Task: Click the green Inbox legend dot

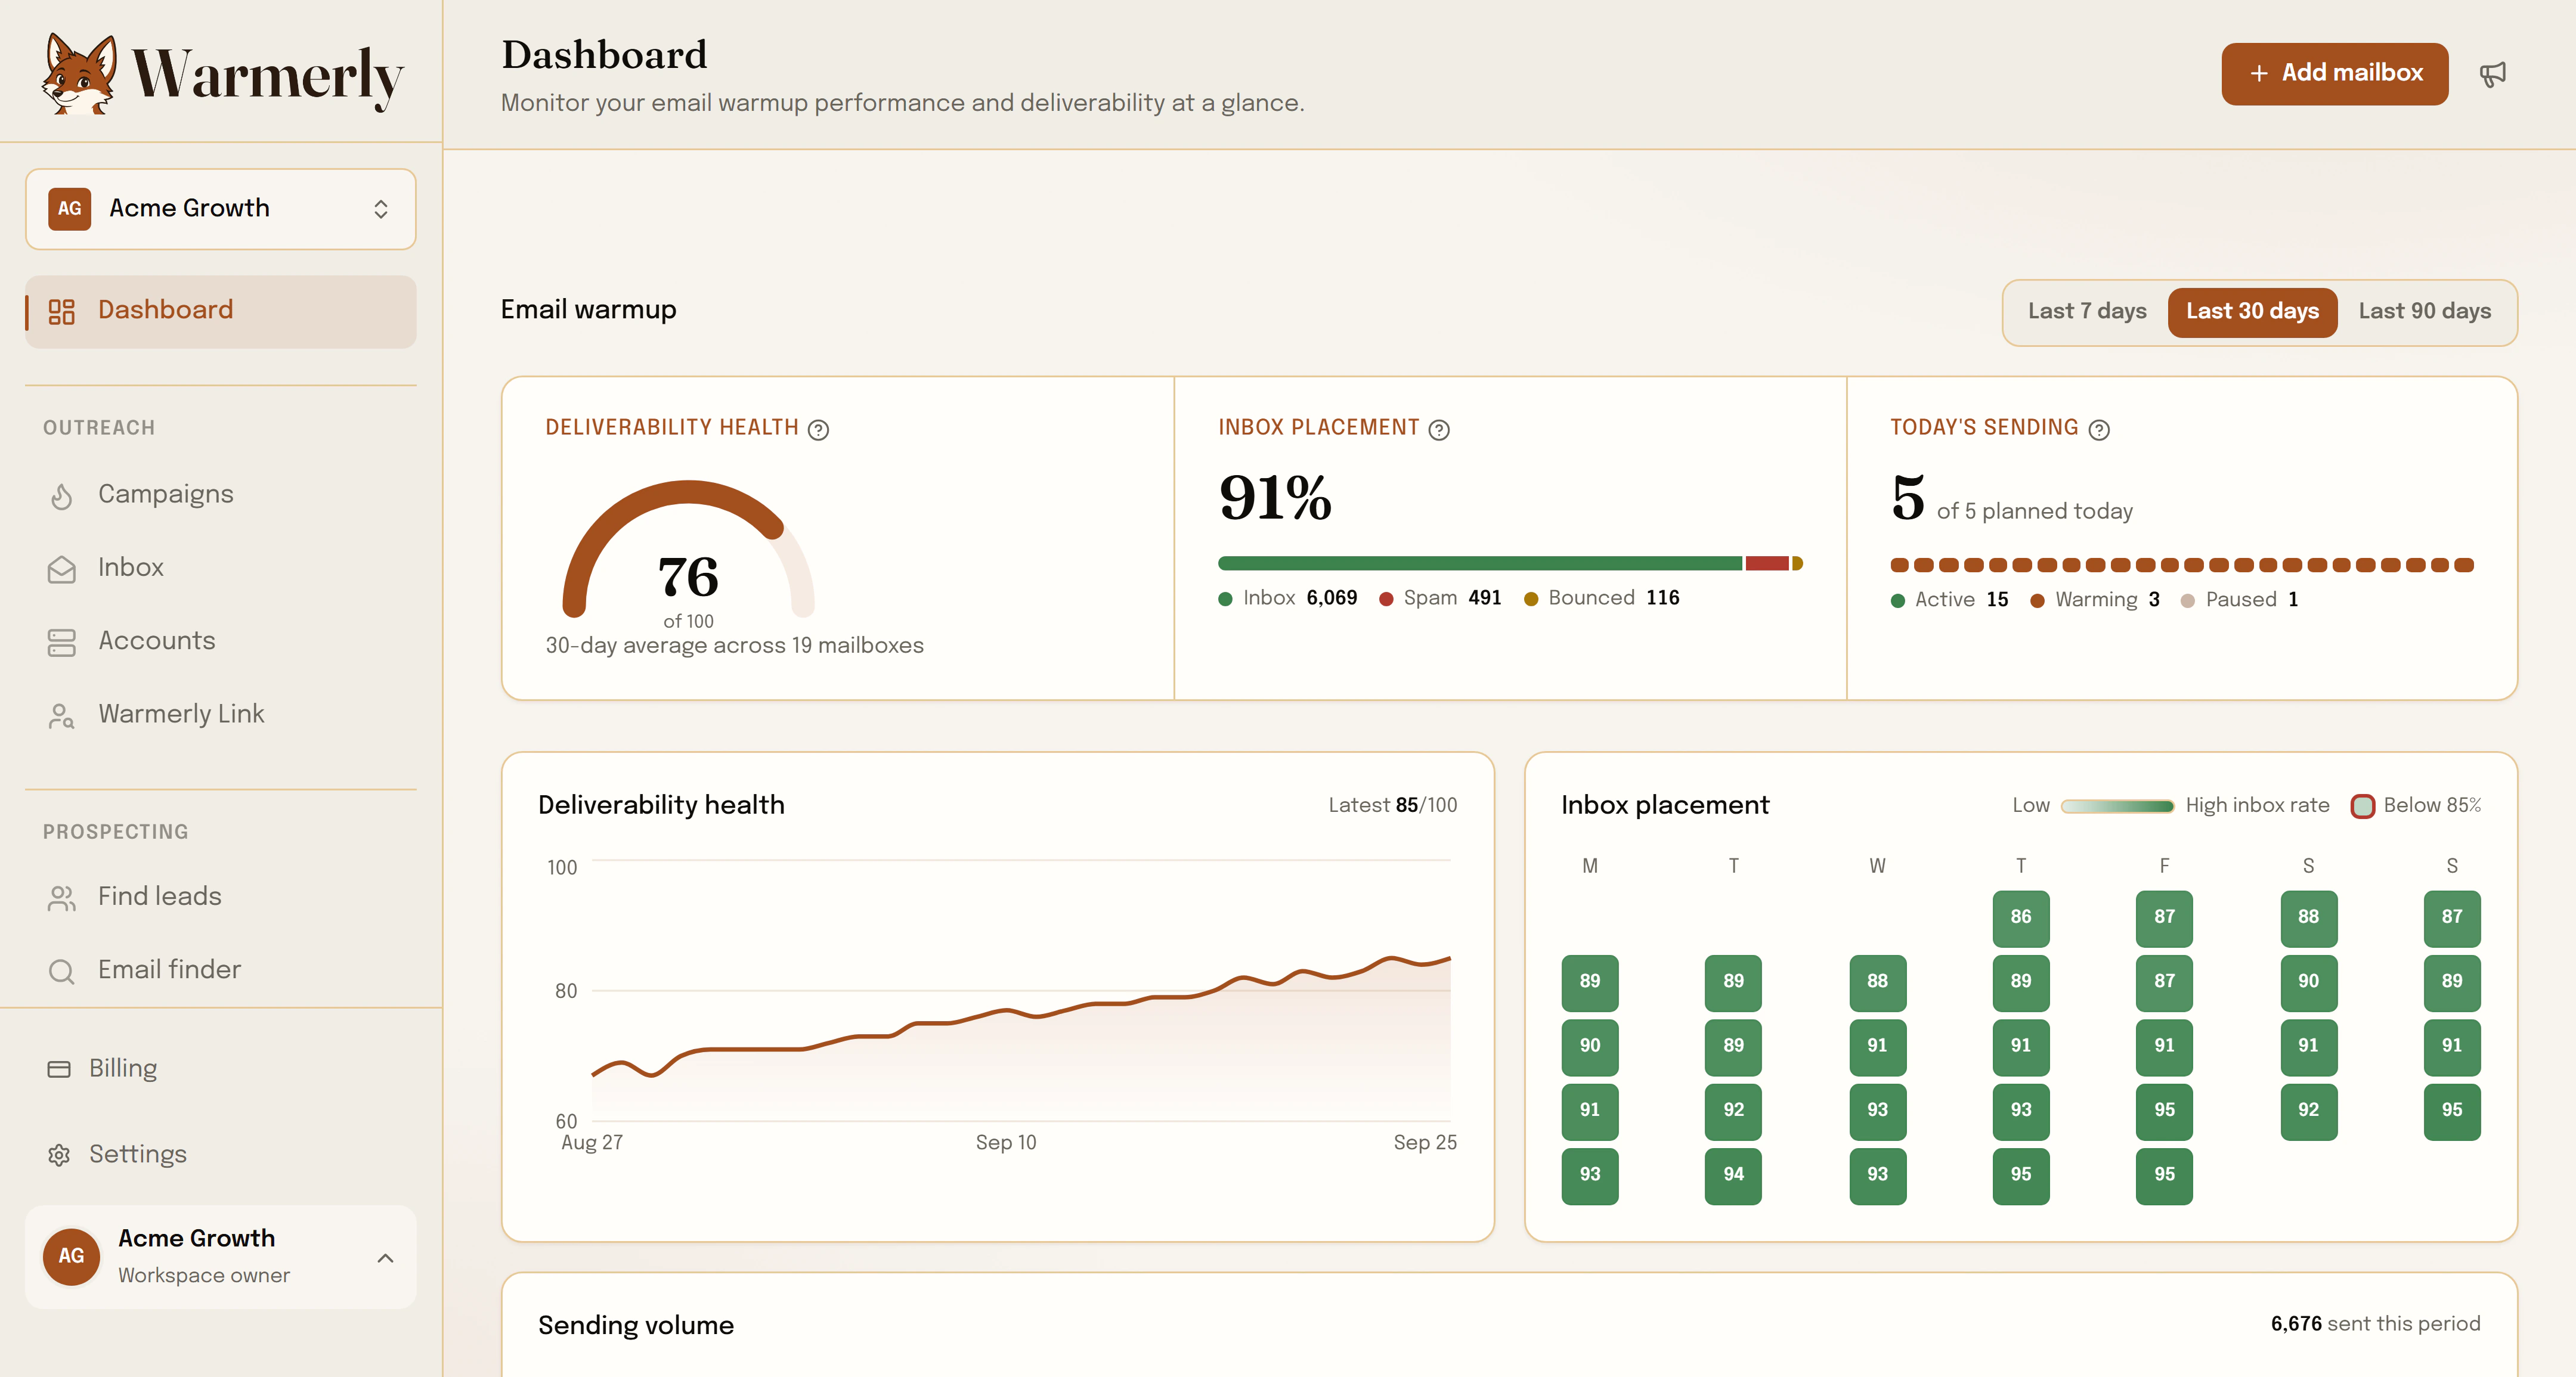Action: (1225, 599)
